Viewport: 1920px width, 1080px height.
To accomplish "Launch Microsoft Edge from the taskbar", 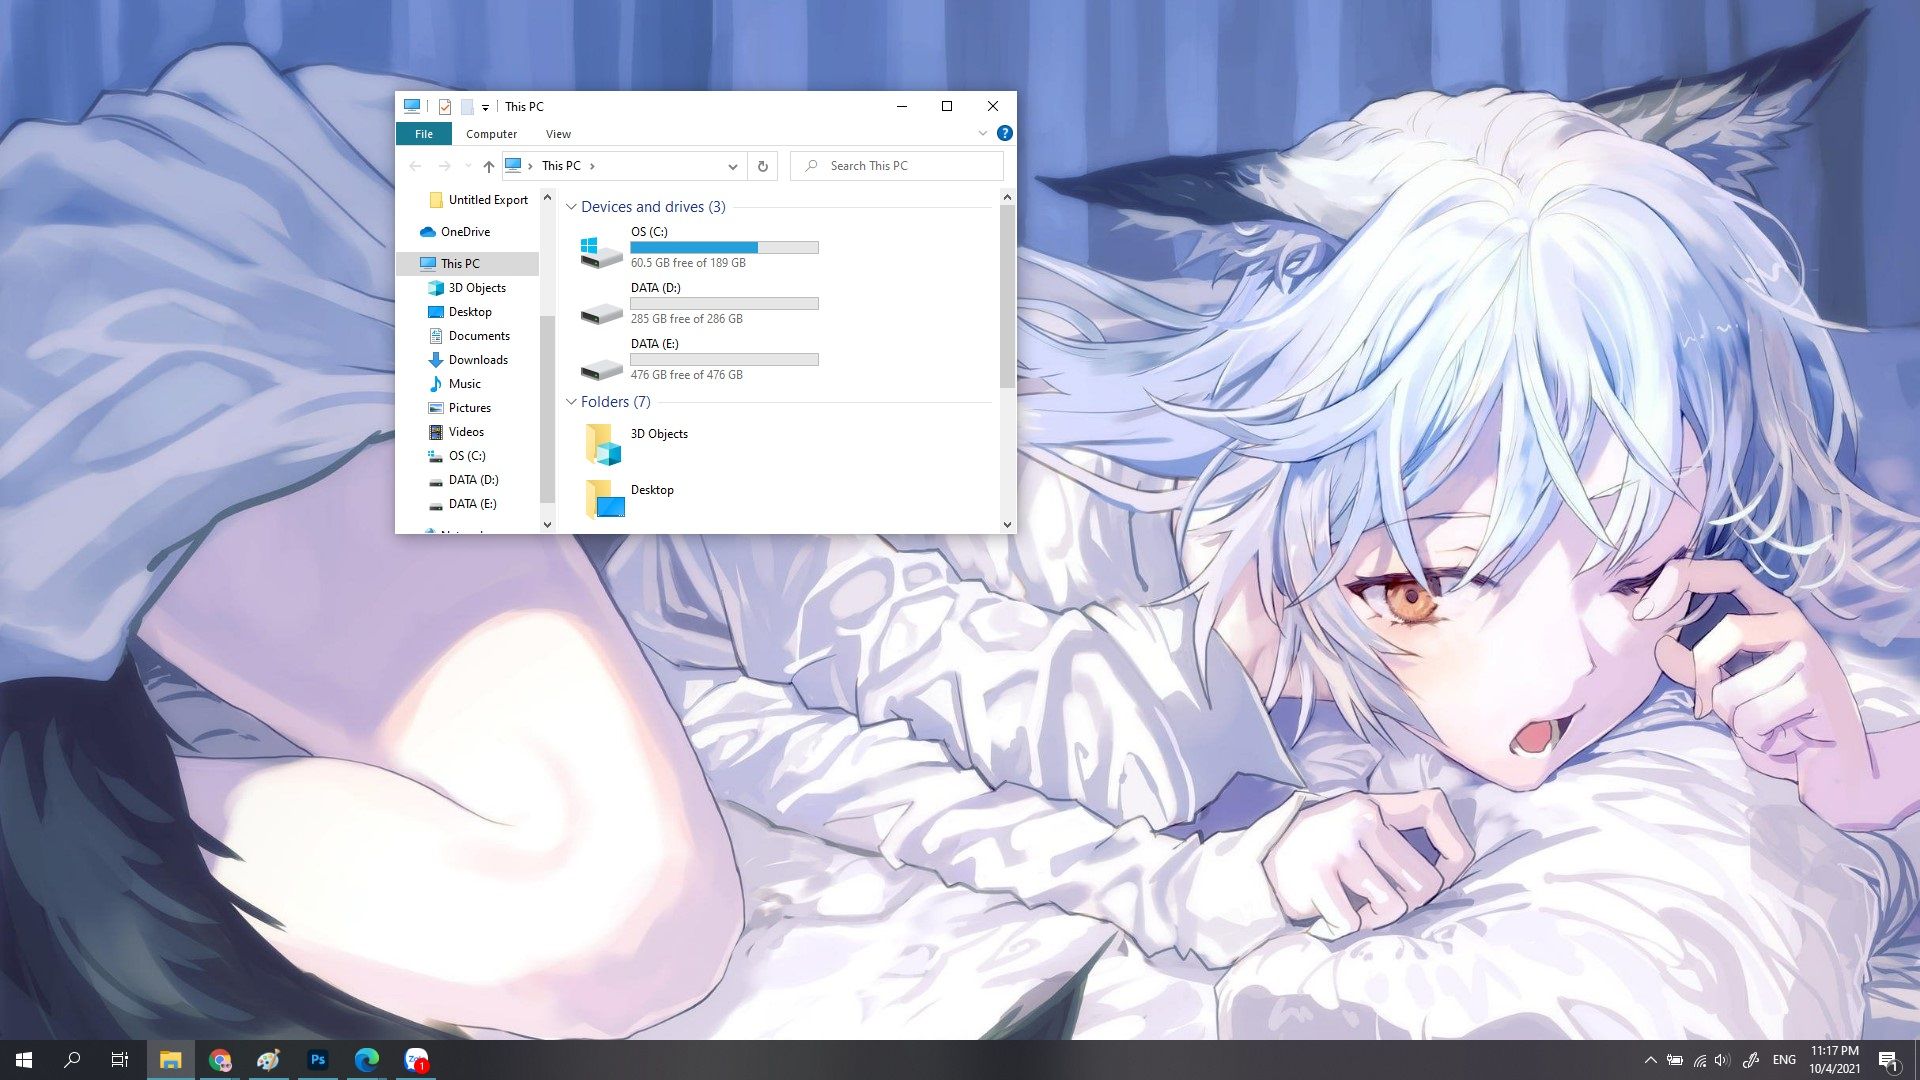I will click(x=367, y=1060).
